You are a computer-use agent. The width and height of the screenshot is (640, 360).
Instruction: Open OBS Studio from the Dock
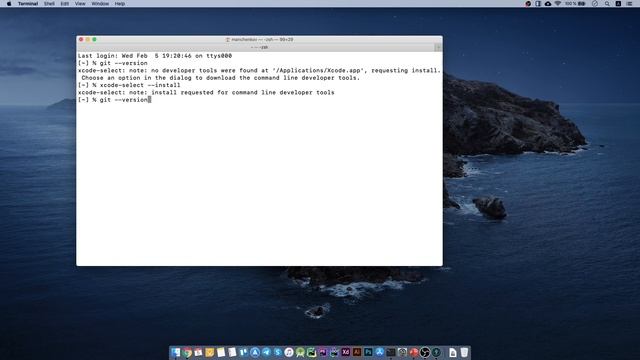(424, 352)
